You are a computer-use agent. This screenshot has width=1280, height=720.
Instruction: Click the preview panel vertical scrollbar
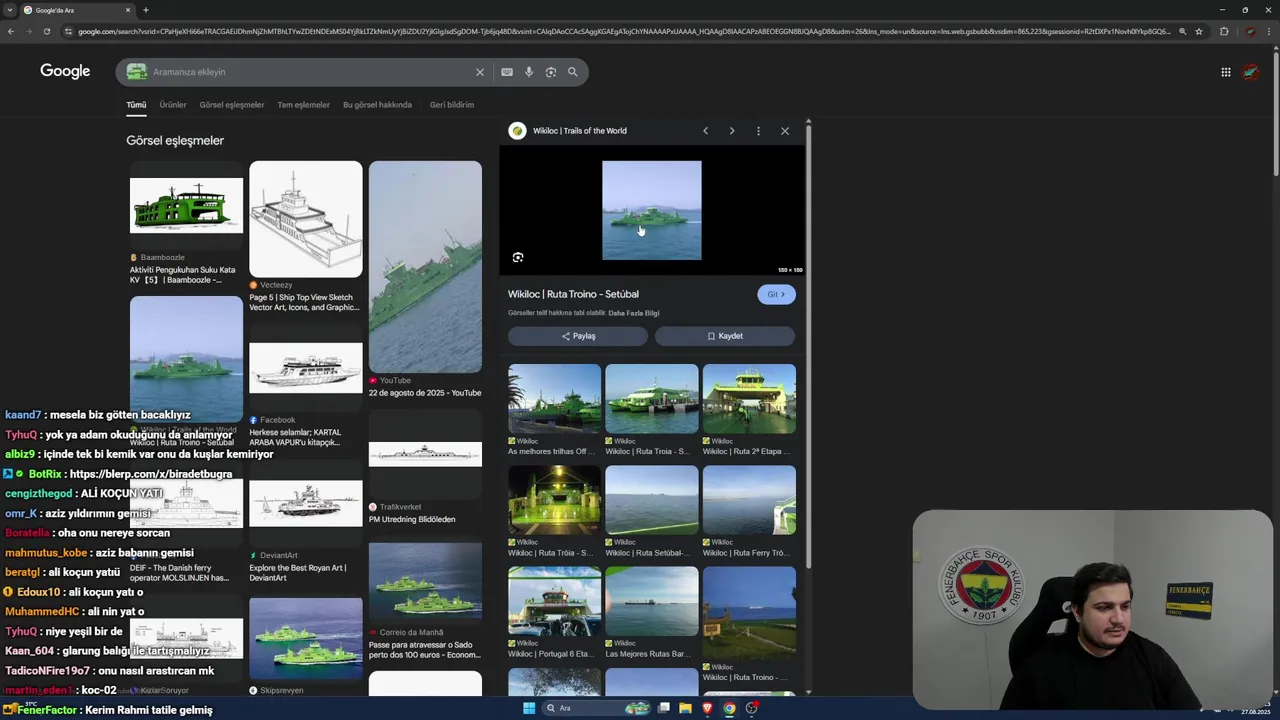tap(808, 345)
